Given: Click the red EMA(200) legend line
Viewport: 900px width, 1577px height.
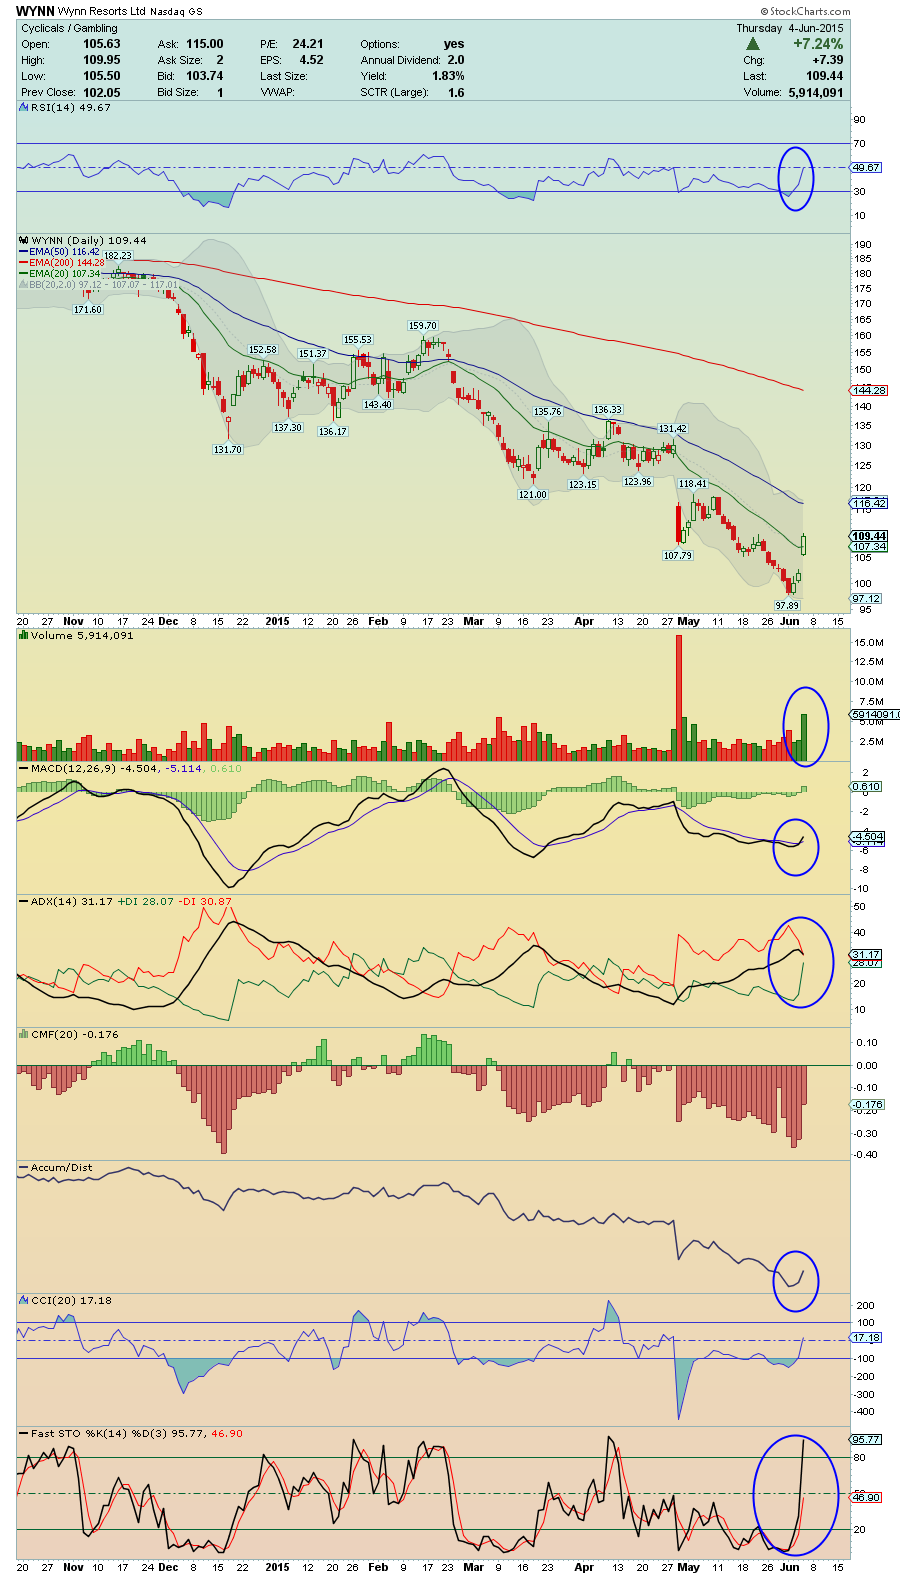Looking at the screenshot, I should [24, 263].
